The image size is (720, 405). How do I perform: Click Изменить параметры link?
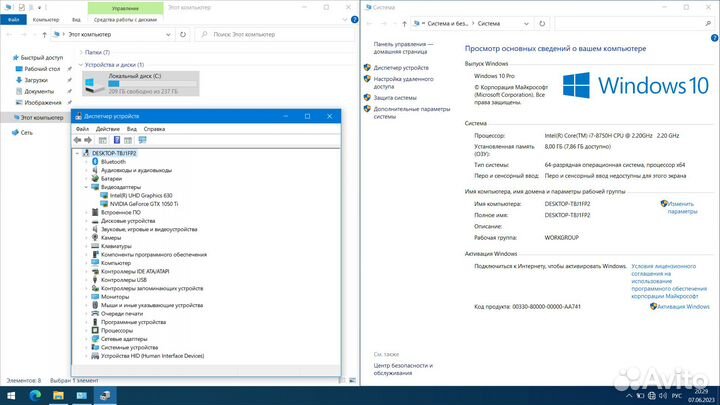tap(682, 208)
